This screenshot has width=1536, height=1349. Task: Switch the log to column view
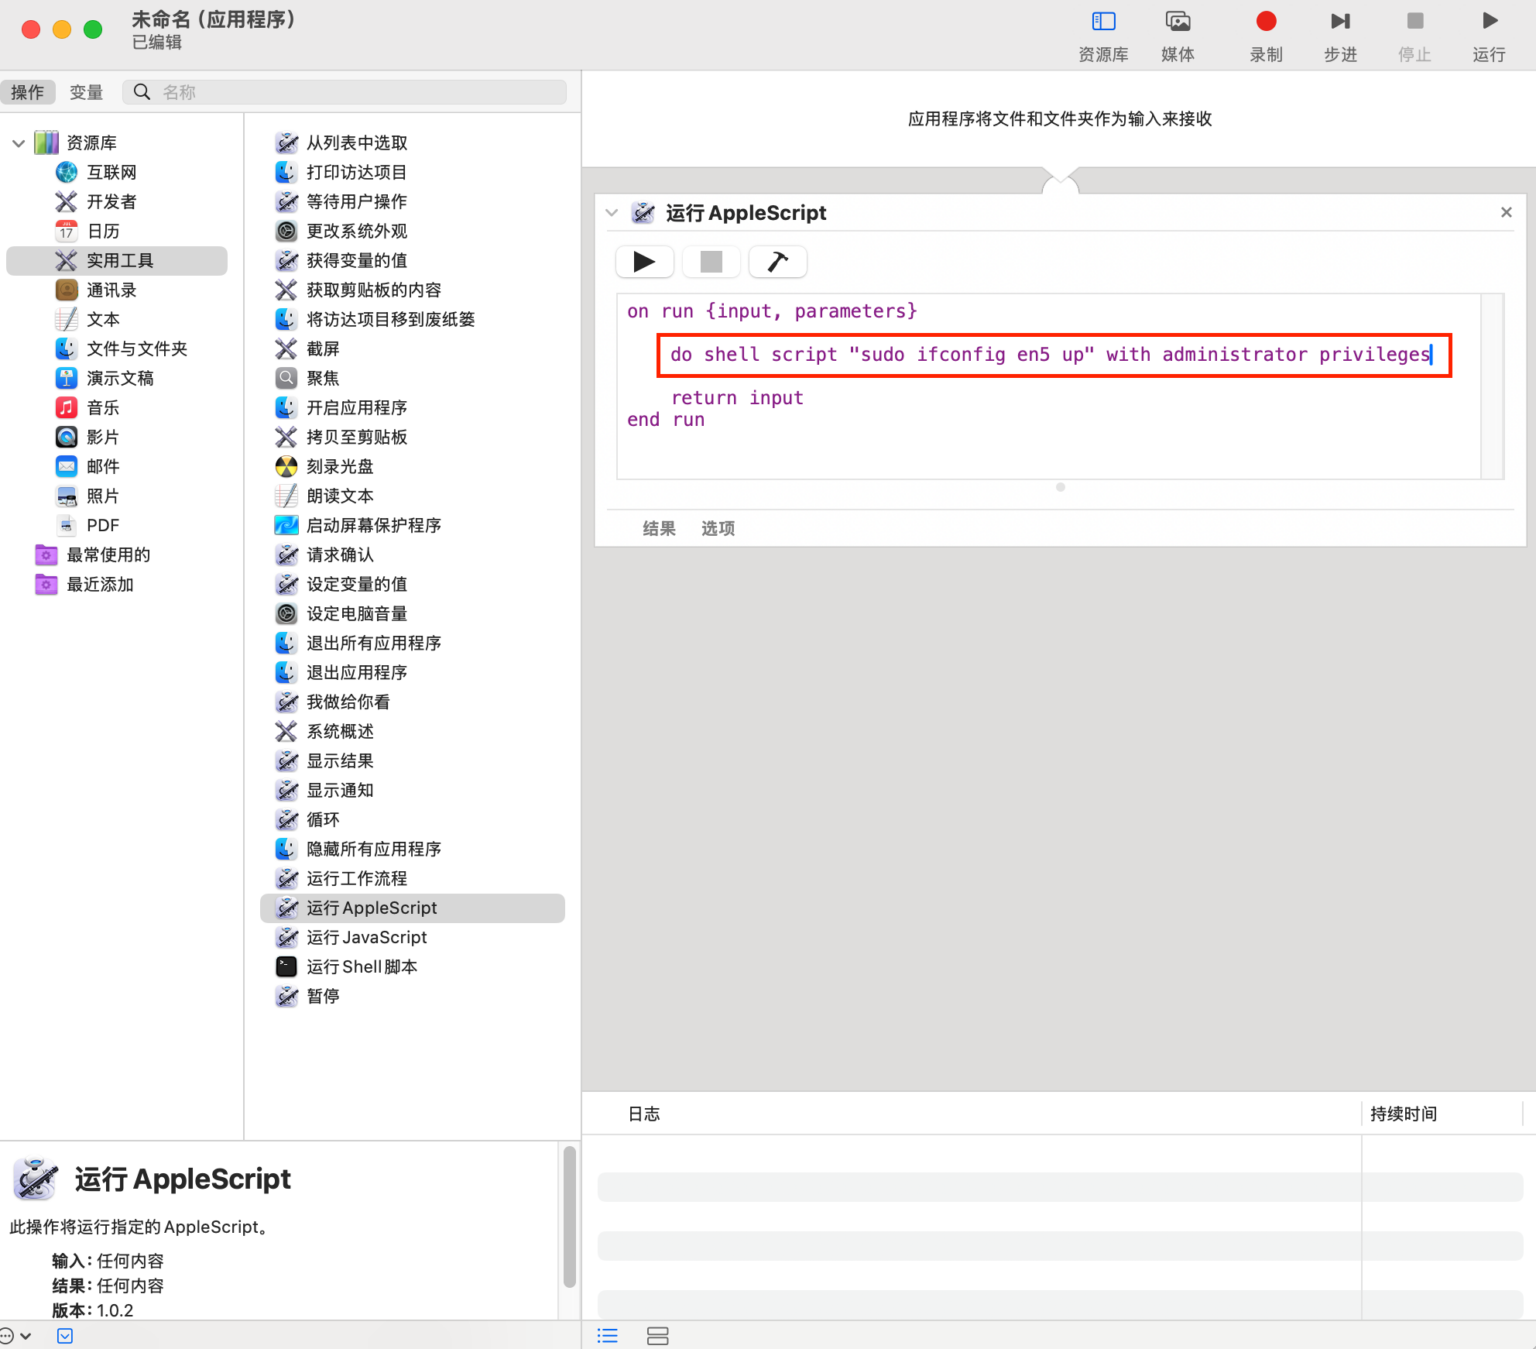(657, 1336)
